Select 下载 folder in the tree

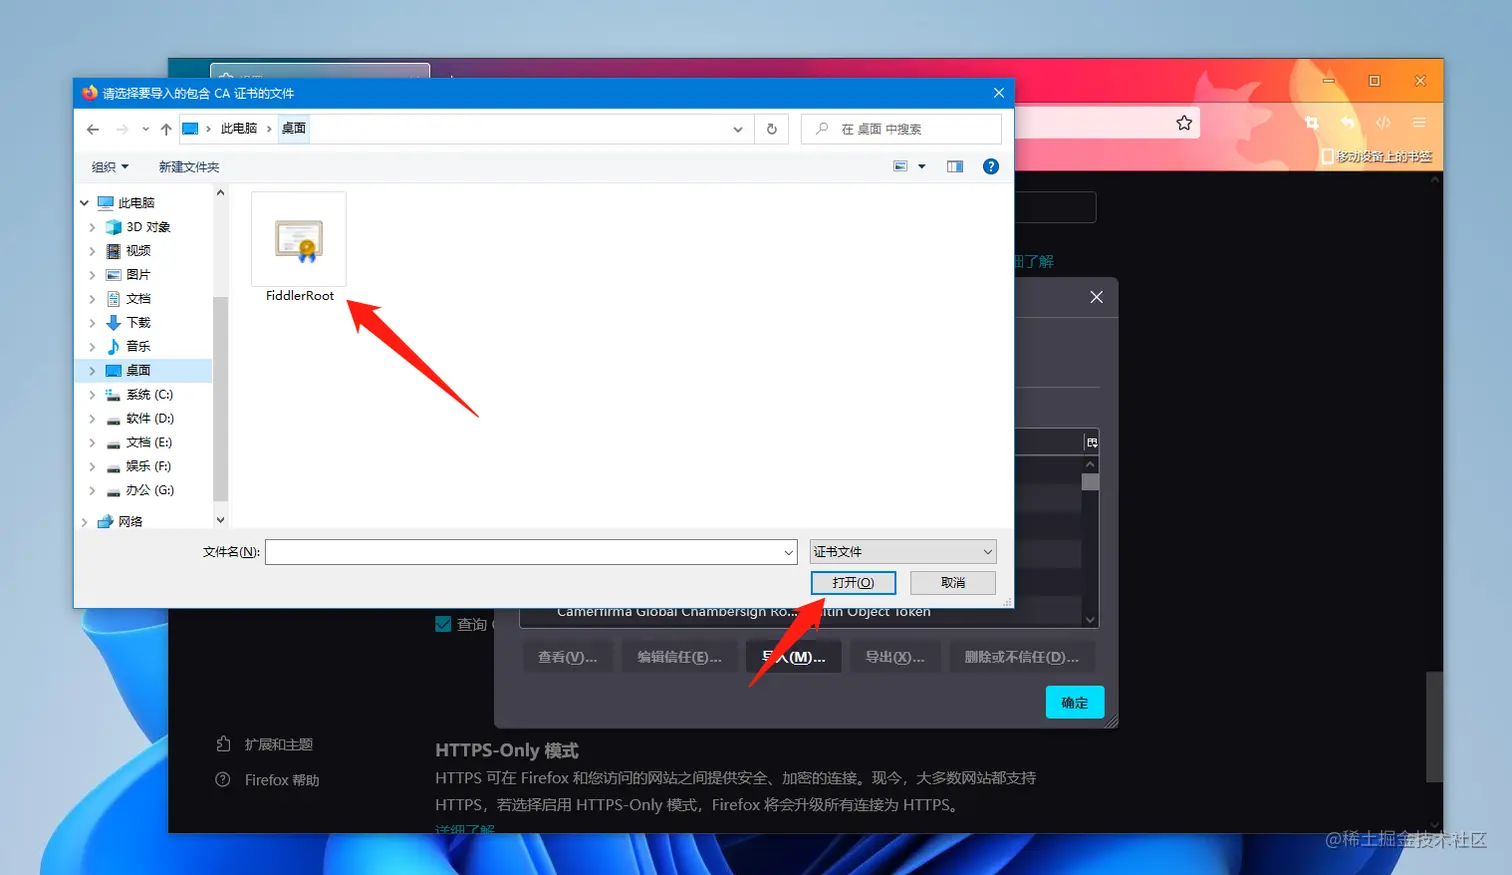[x=138, y=323]
